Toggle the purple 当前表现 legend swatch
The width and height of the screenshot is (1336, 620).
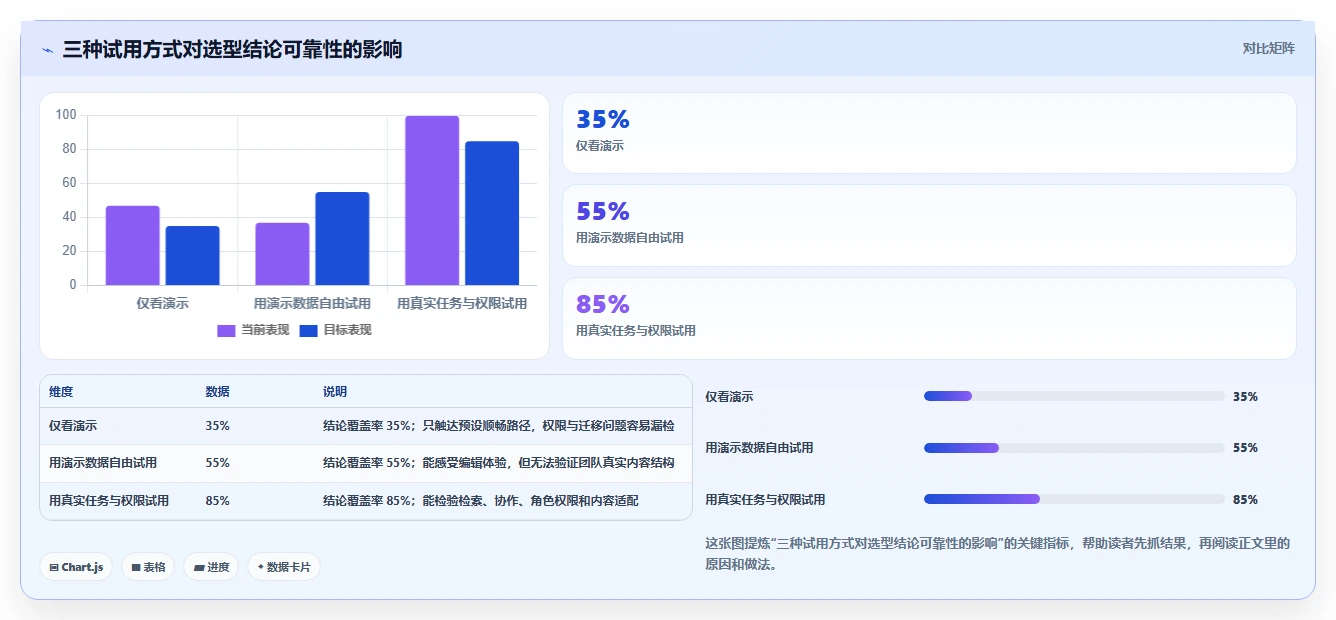click(x=226, y=330)
